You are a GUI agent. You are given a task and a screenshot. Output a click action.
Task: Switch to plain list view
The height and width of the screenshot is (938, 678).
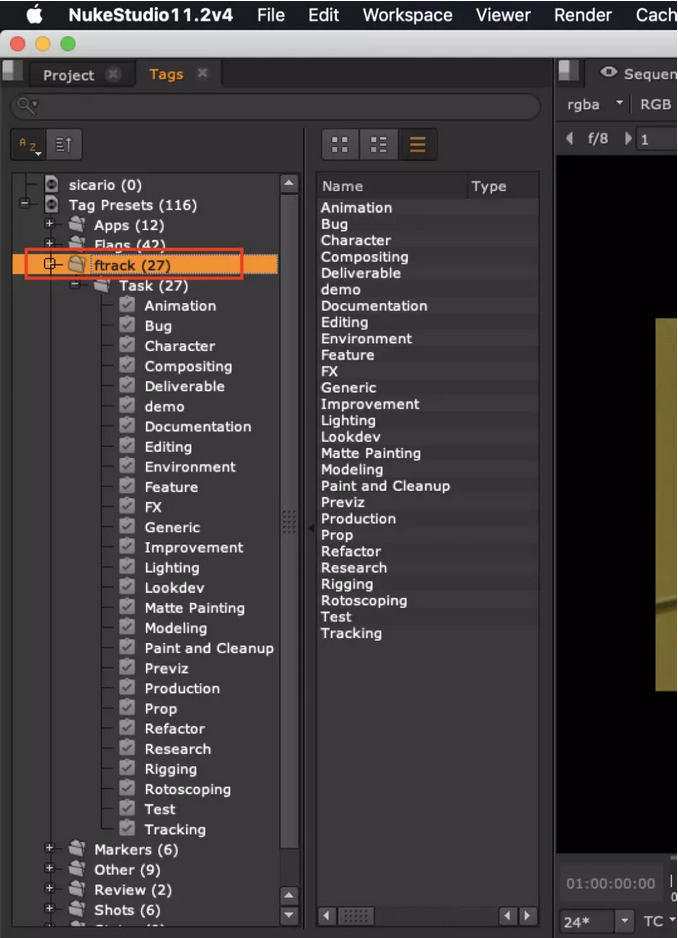click(x=418, y=144)
